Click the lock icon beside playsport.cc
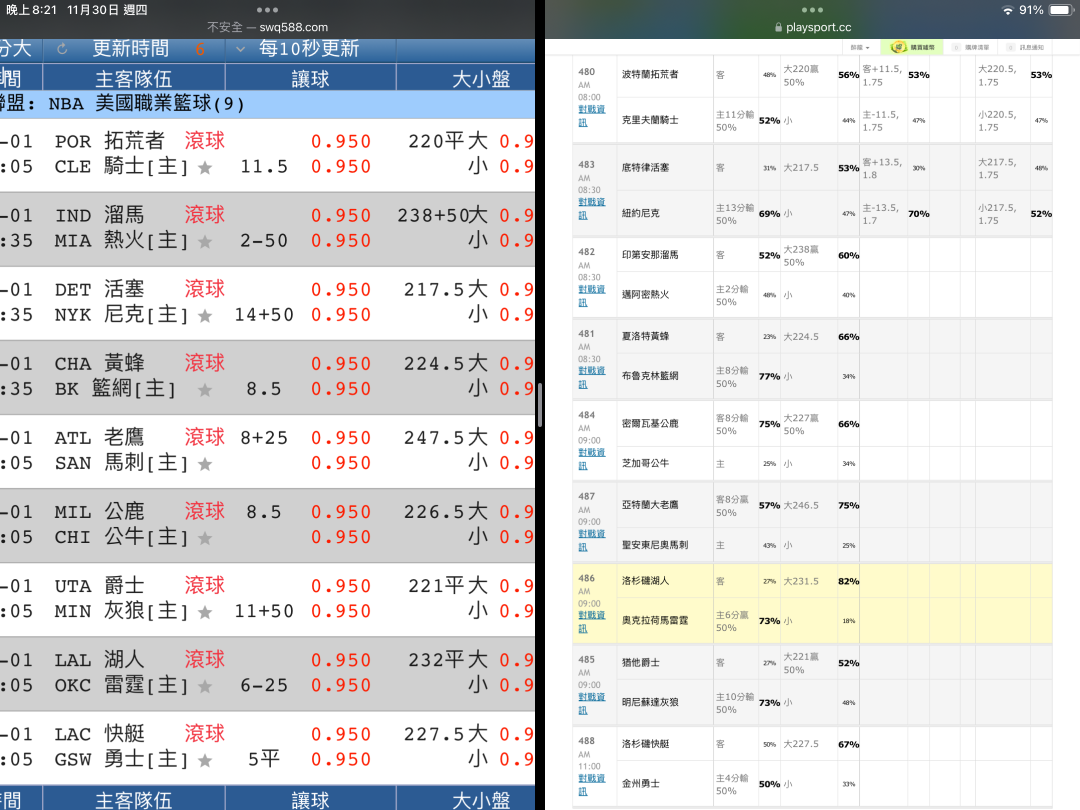Viewport: 1080px width, 810px height. coord(778,28)
